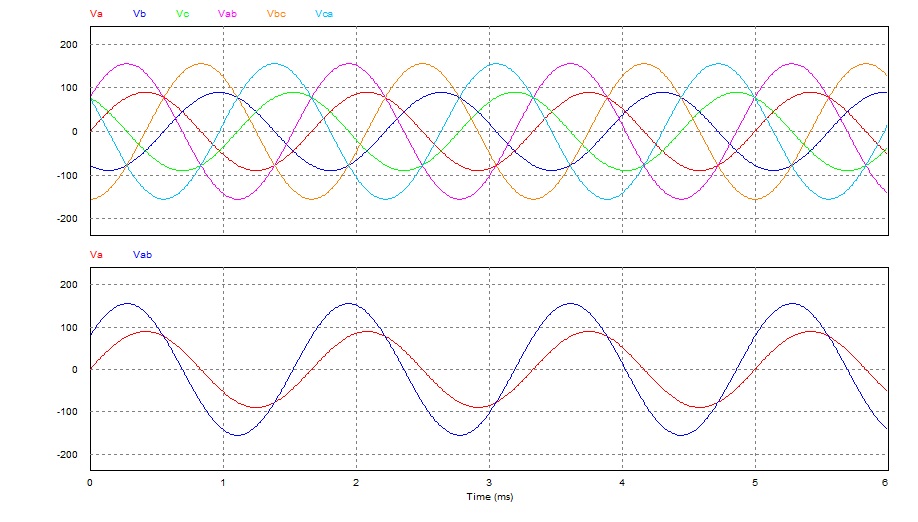
Task: Click the 200 y-axis label in top plot
Action: pos(69,44)
